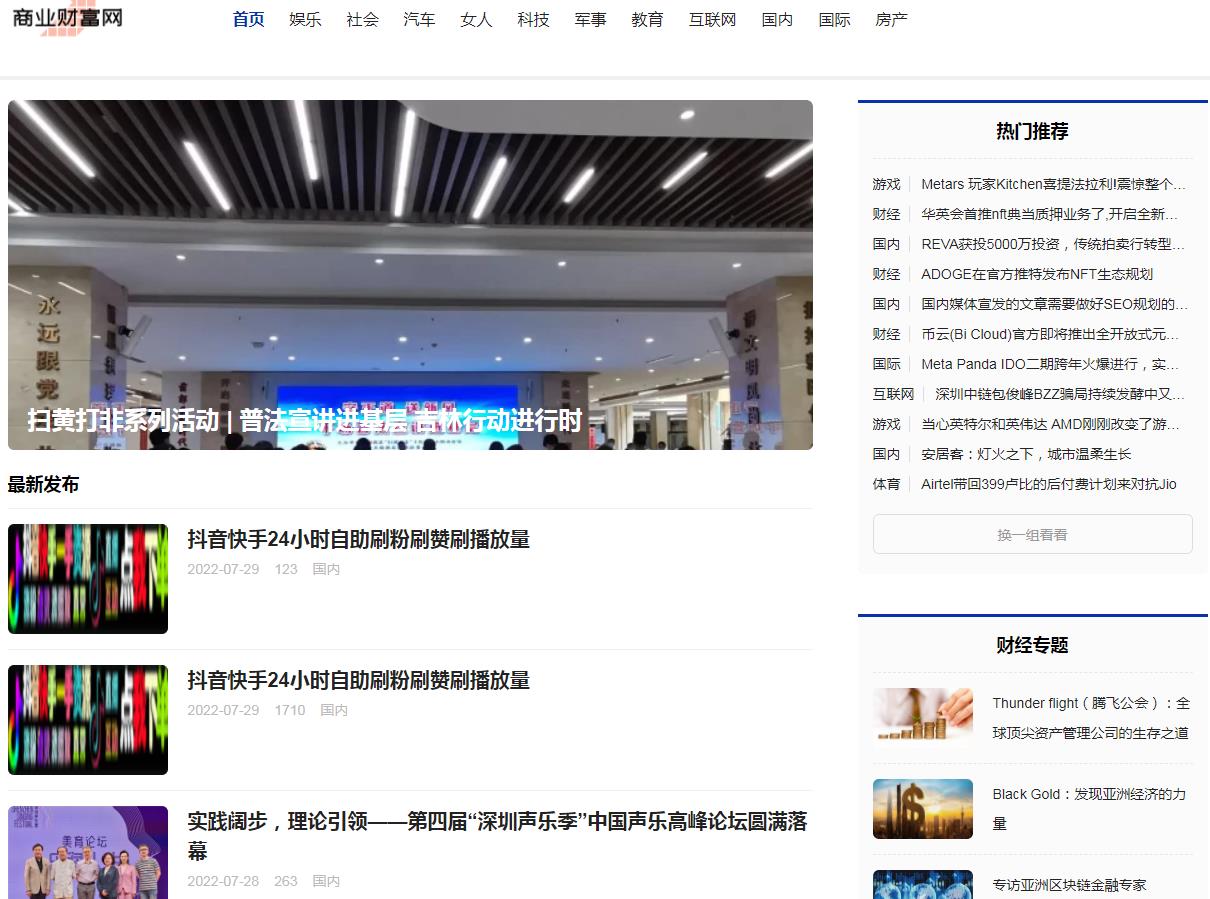
Task: Open 当心英特尔和英伟达 AMD article
Action: point(1051,424)
